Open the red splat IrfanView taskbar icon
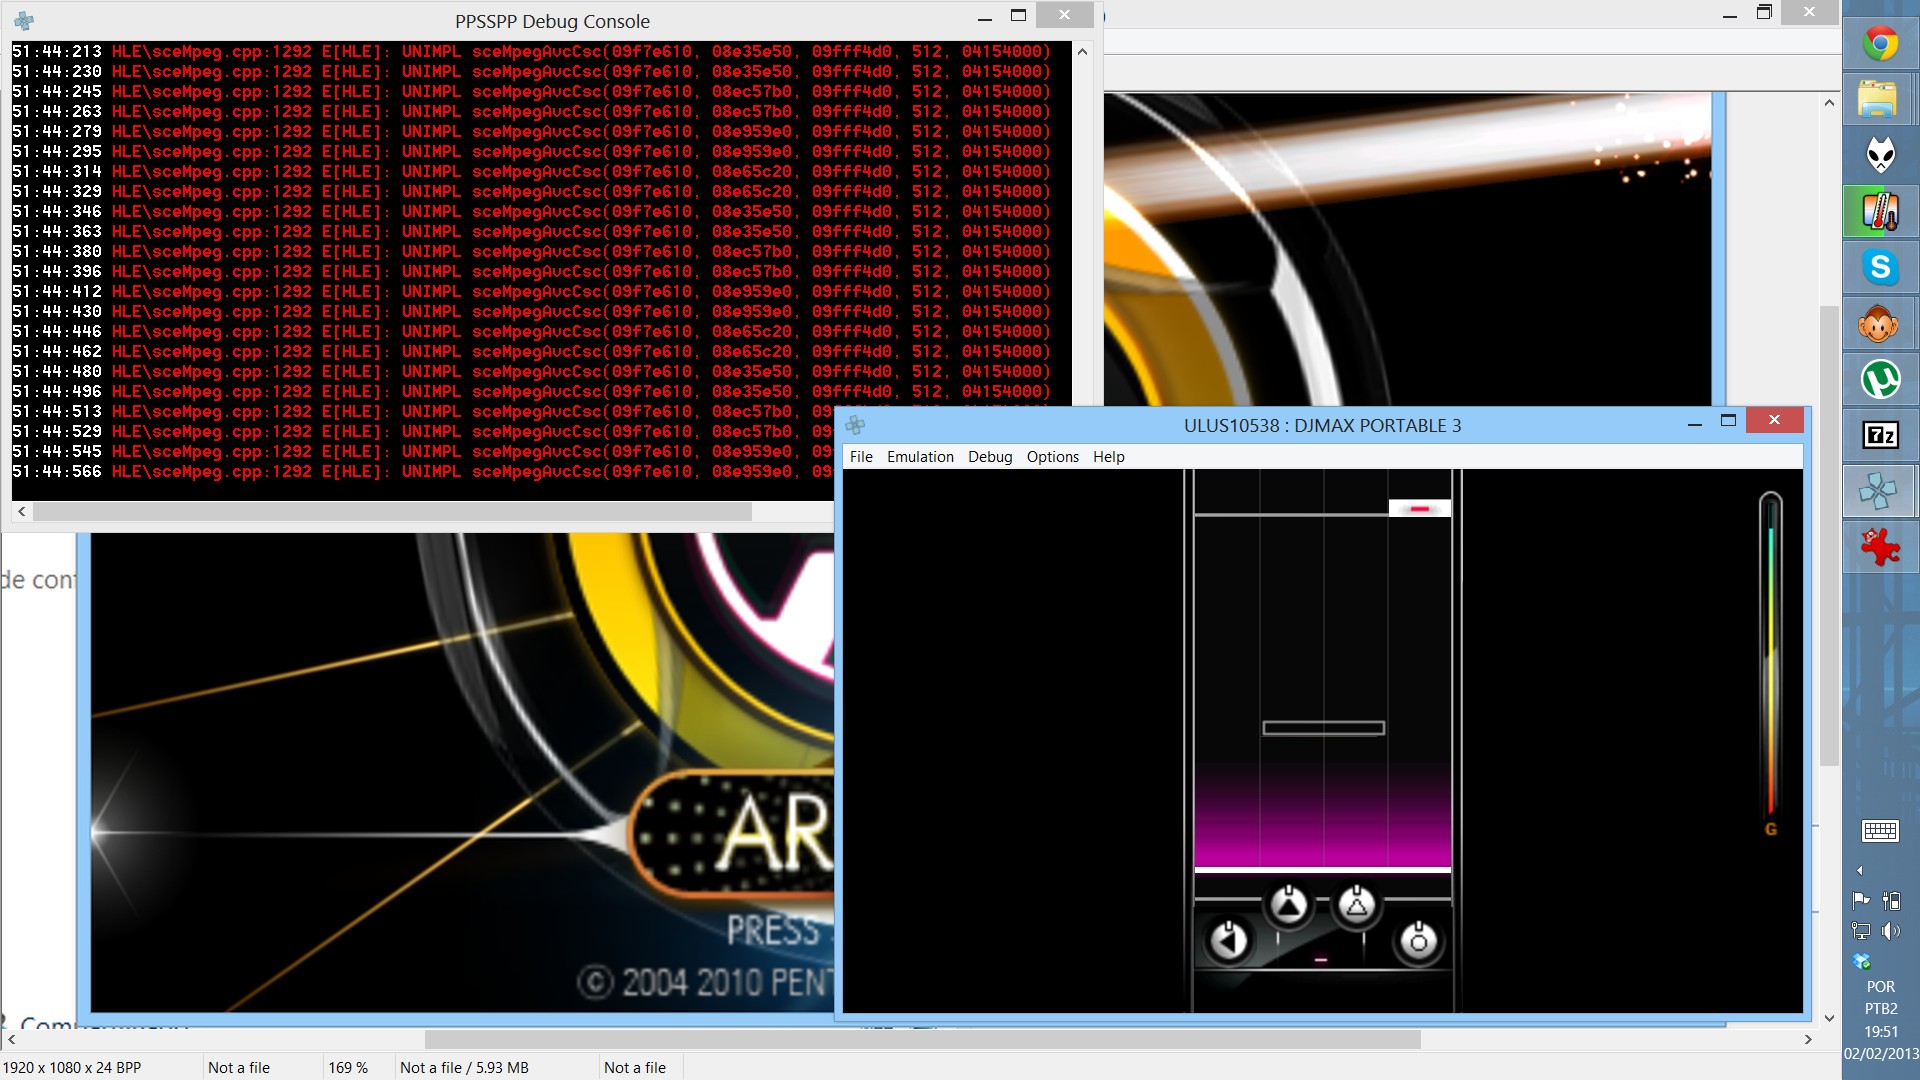Screen dimensions: 1920x1080 click(x=1881, y=547)
